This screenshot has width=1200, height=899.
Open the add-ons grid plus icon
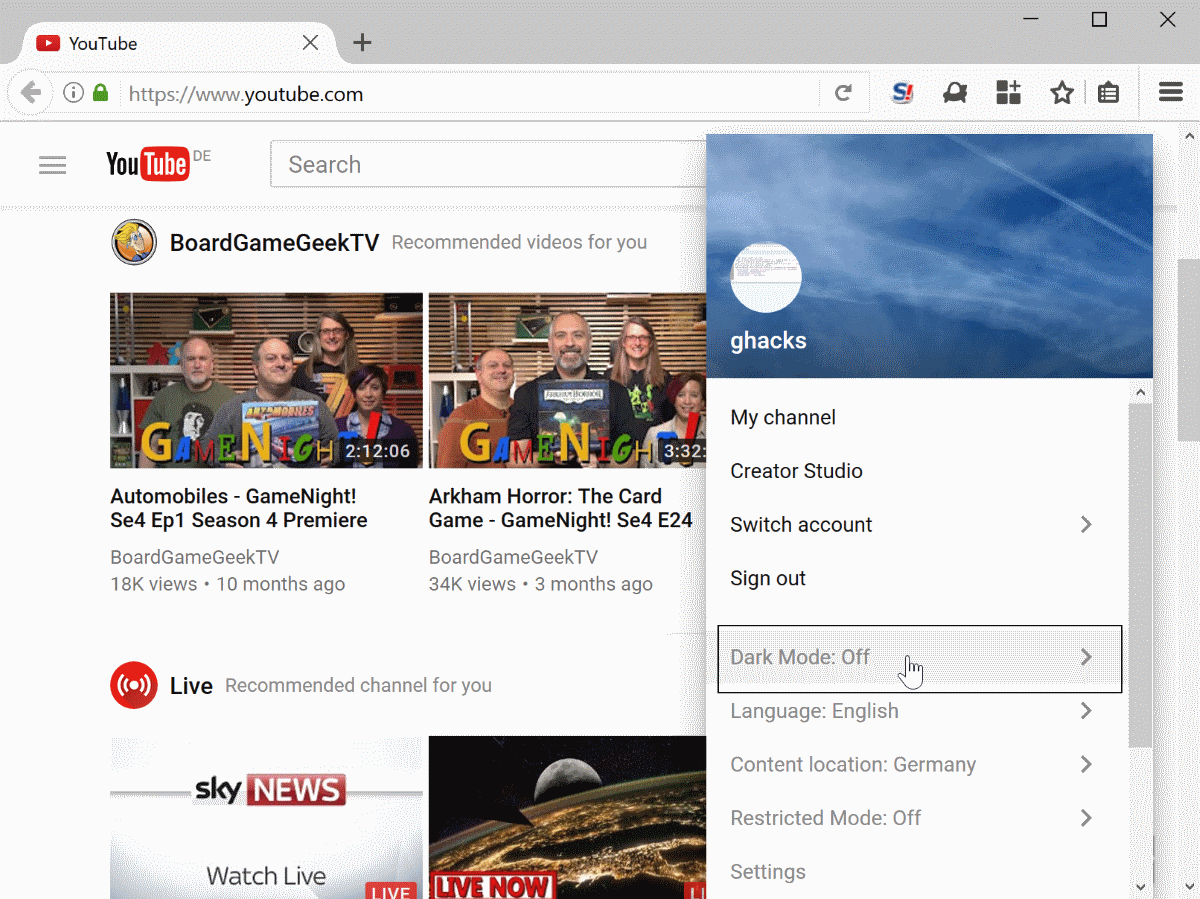click(x=1008, y=93)
